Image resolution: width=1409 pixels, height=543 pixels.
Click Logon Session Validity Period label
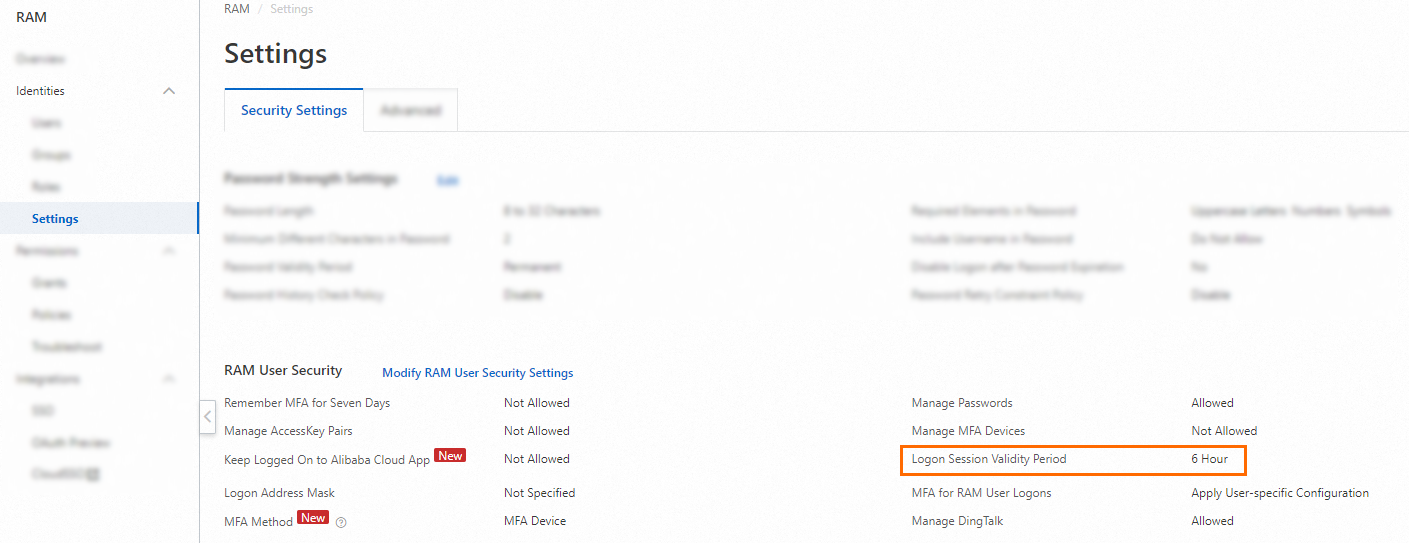989,459
